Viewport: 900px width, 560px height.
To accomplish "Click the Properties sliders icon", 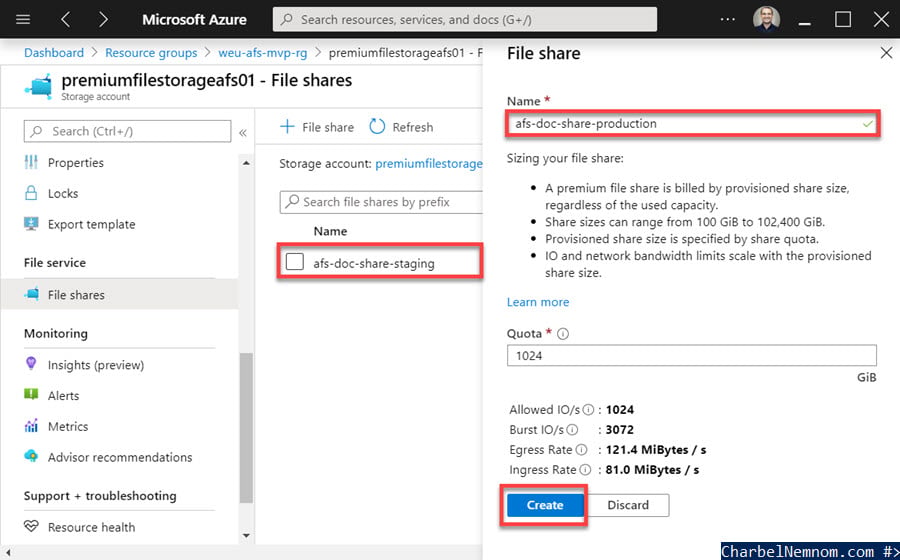I will pyautogui.click(x=31, y=162).
